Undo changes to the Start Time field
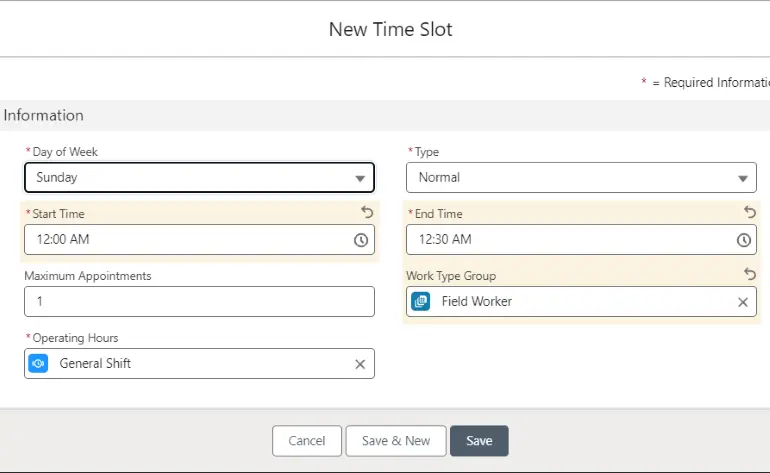The height and width of the screenshot is (473, 770). pos(366,213)
